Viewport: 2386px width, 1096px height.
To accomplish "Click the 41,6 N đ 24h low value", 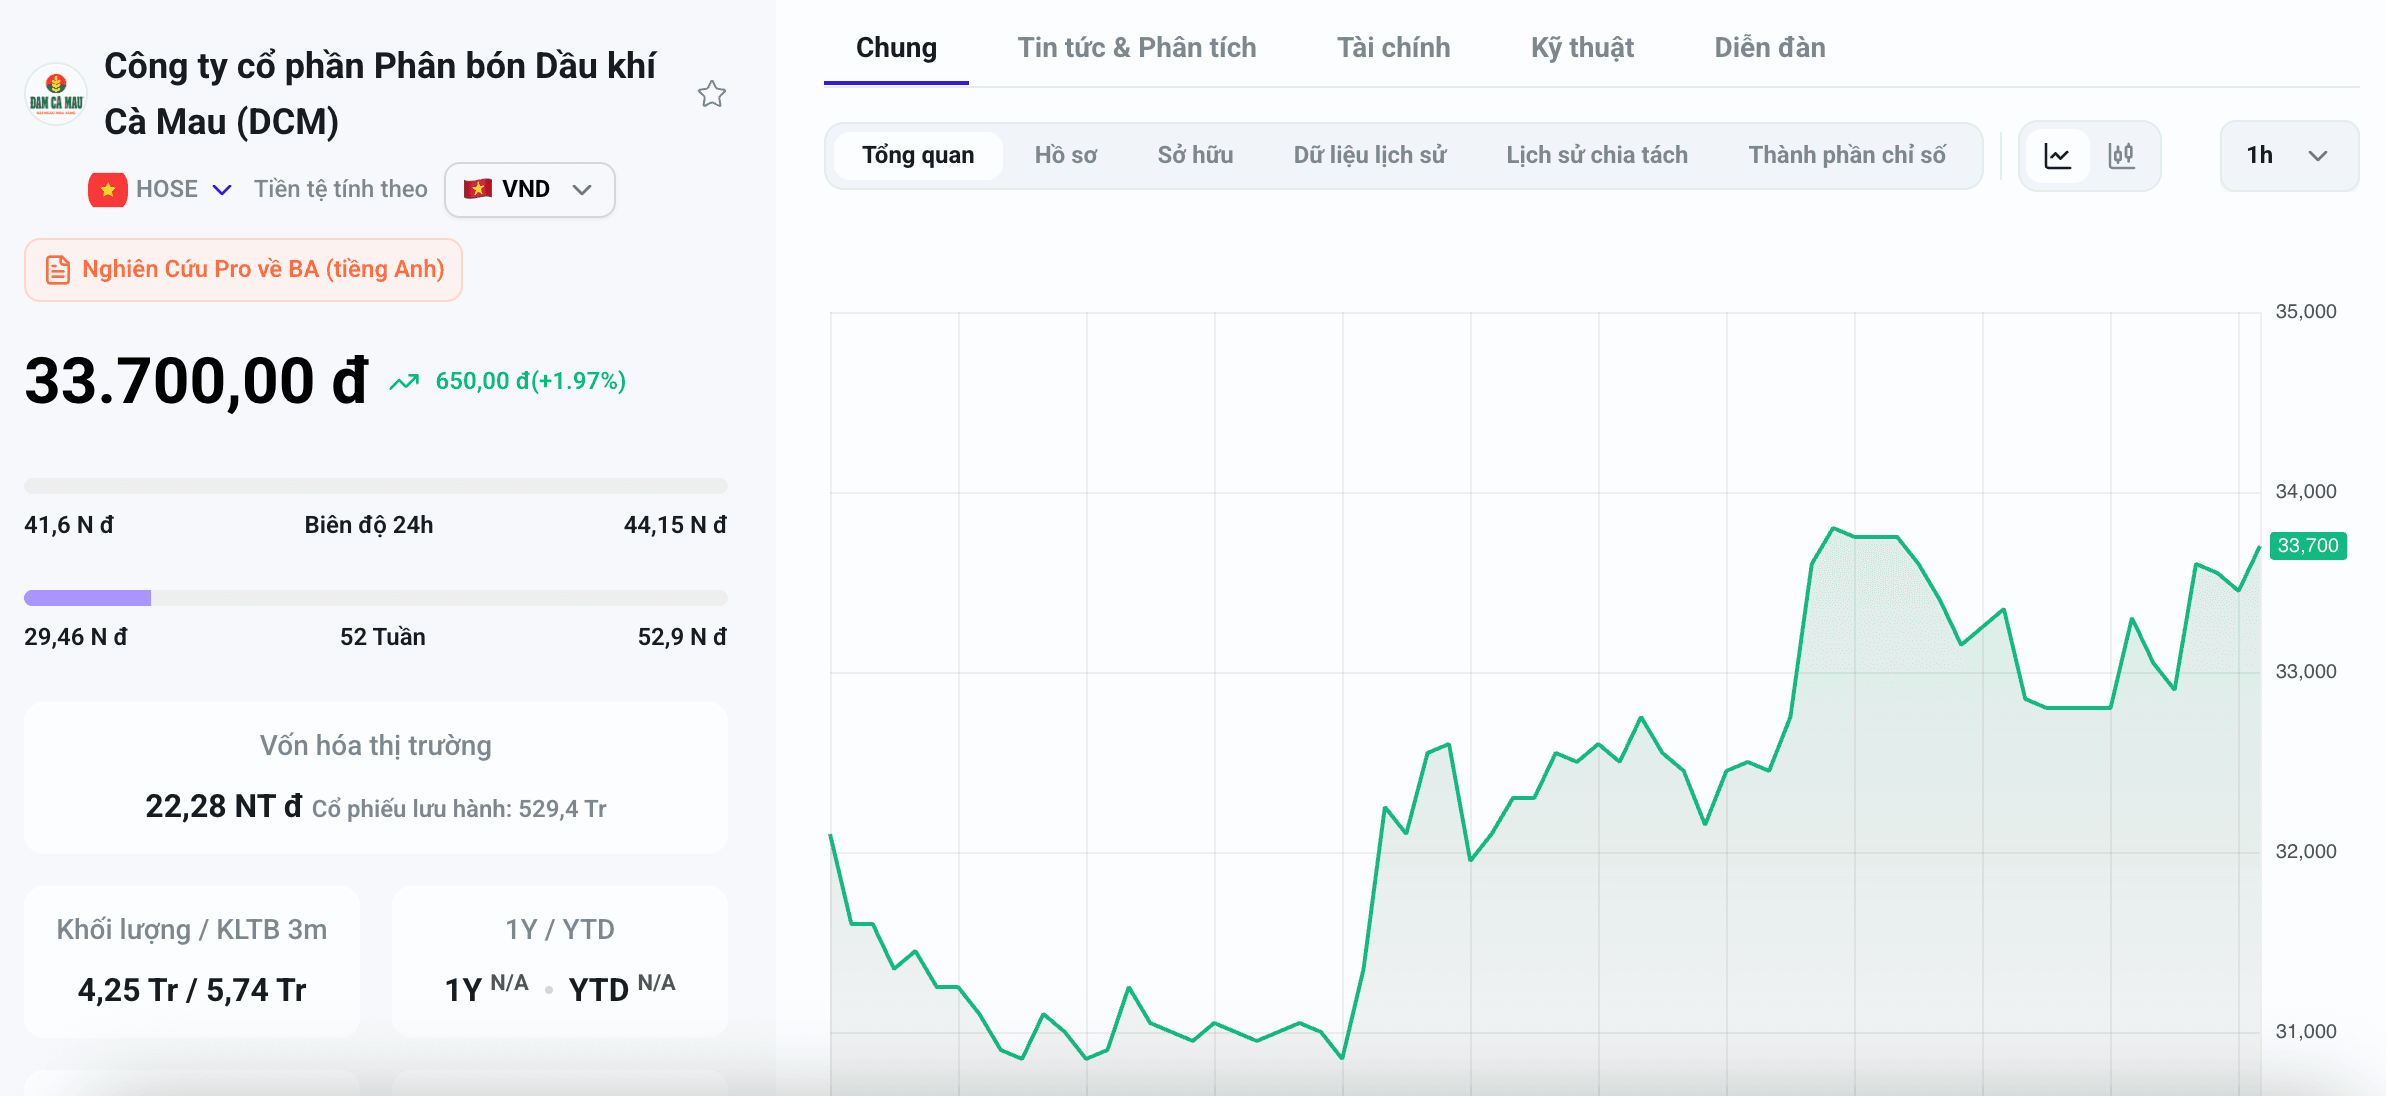I will click(69, 525).
